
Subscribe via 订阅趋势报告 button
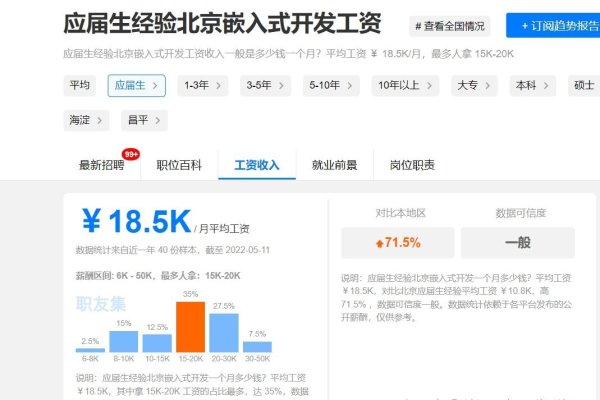pyautogui.click(x=554, y=26)
